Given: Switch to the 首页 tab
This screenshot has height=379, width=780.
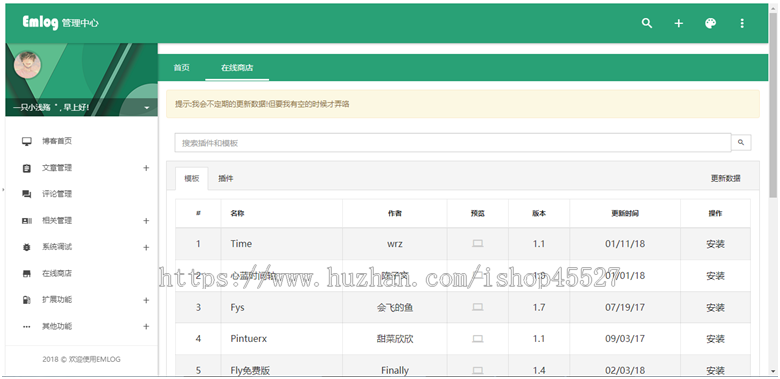Looking at the screenshot, I should [x=182, y=68].
